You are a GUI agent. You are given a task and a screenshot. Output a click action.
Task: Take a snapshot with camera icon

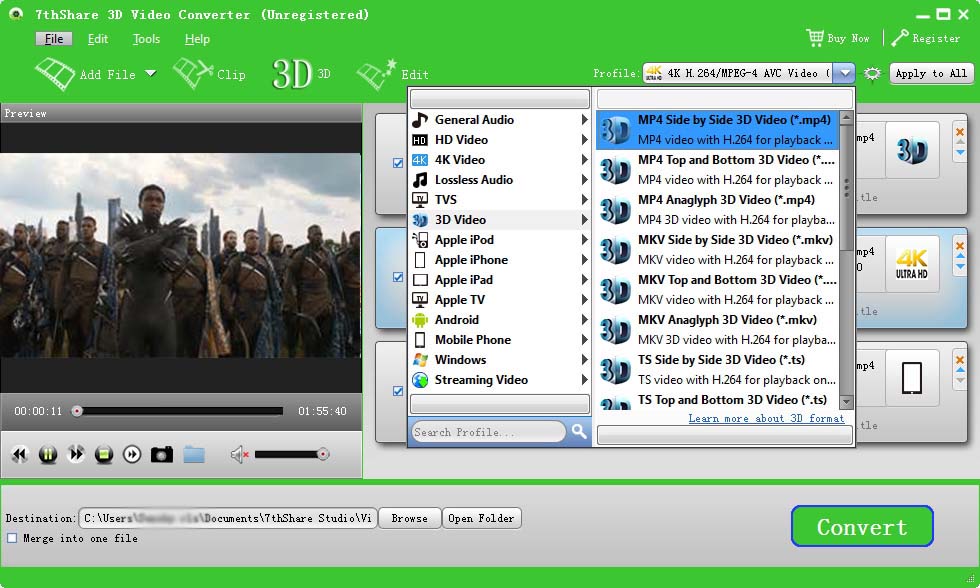pyautogui.click(x=162, y=454)
